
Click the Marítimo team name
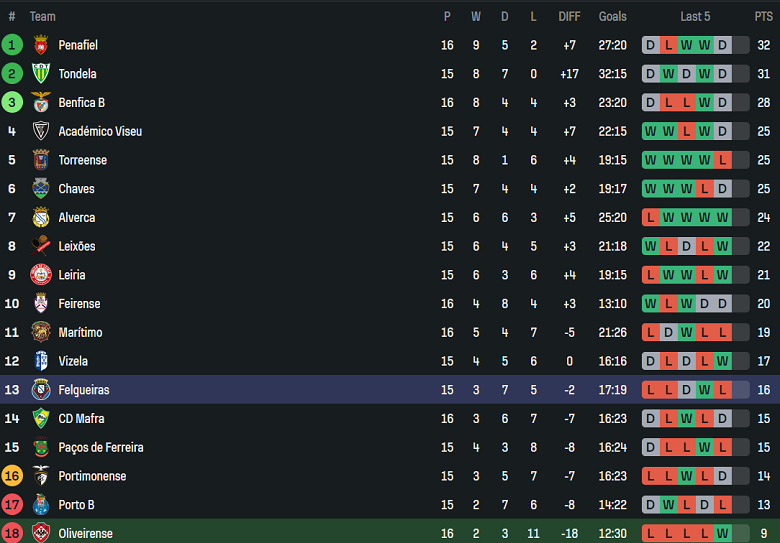click(x=80, y=332)
